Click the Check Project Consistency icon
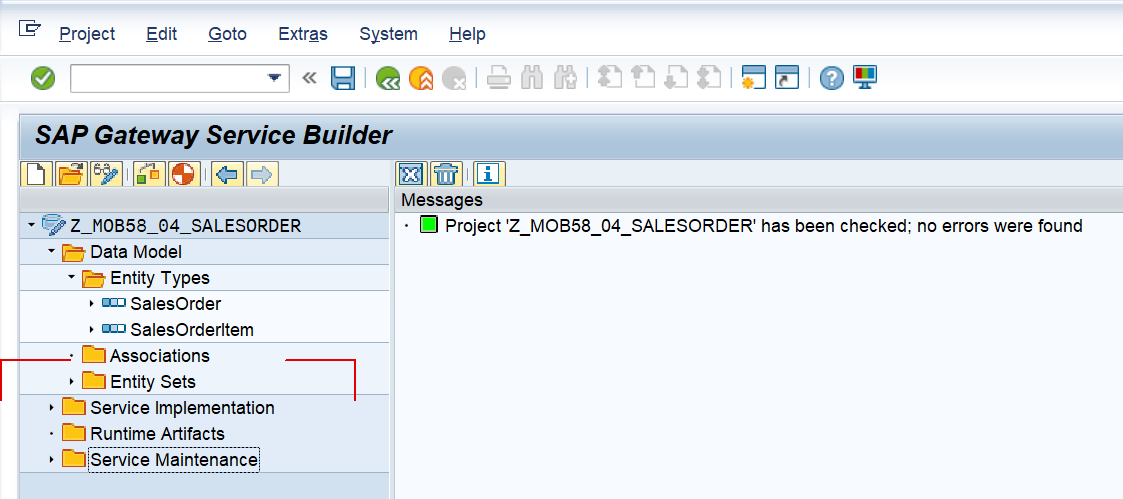This screenshot has height=499, width=1123. [150, 174]
